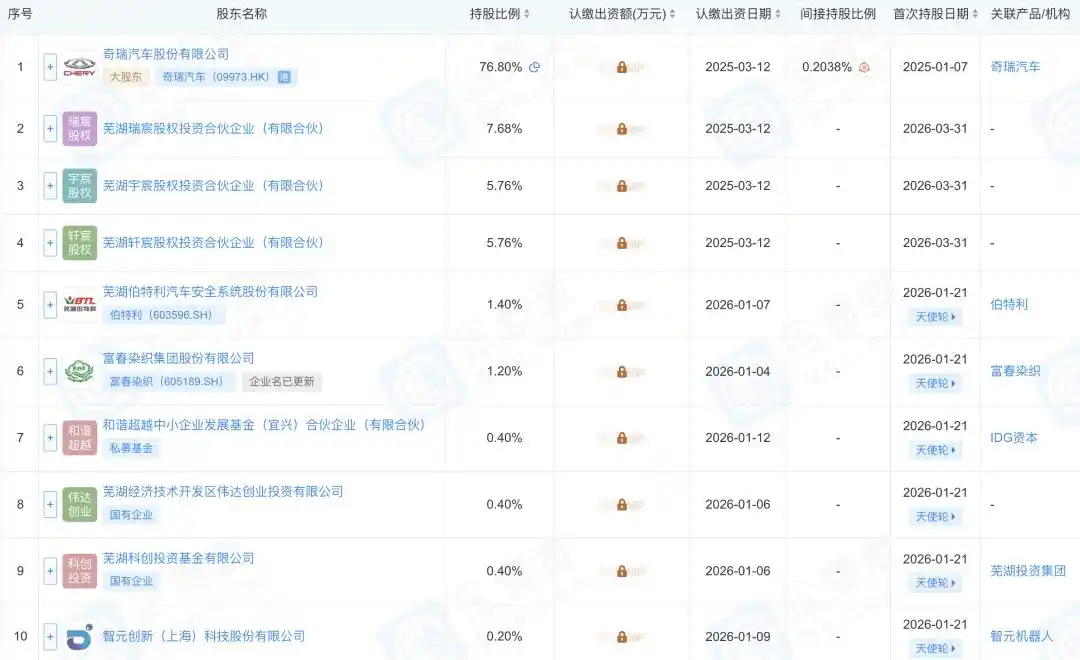The width and height of the screenshot is (1080, 660).
Task: Click the lock icon in 芜湖轩宸 row
Action: tap(621, 243)
